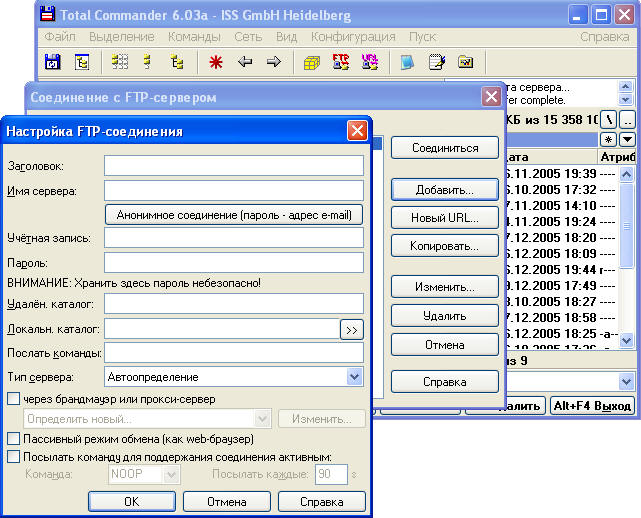Click the two-dots parent directory button
The width and height of the screenshot is (641, 518).
tap(627, 120)
